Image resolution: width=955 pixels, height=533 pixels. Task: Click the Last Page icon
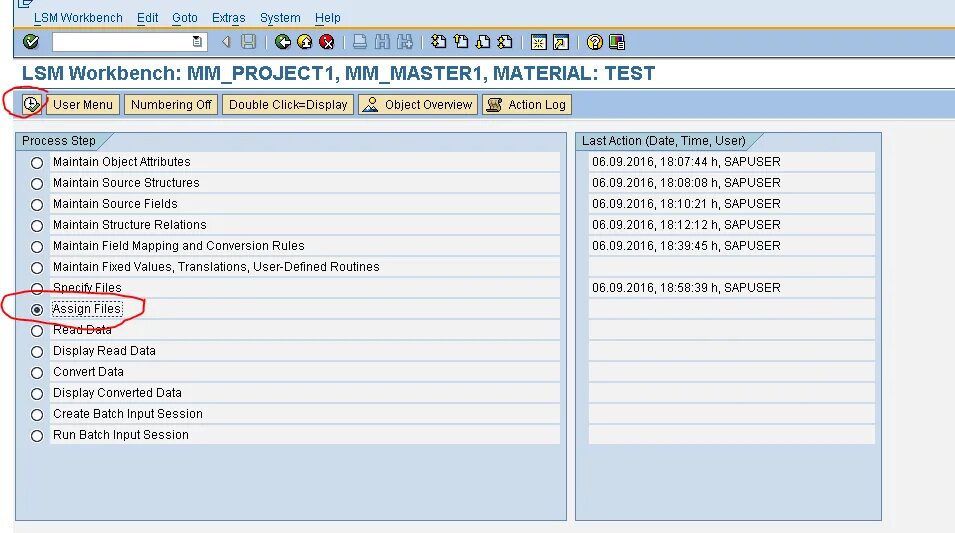[505, 41]
